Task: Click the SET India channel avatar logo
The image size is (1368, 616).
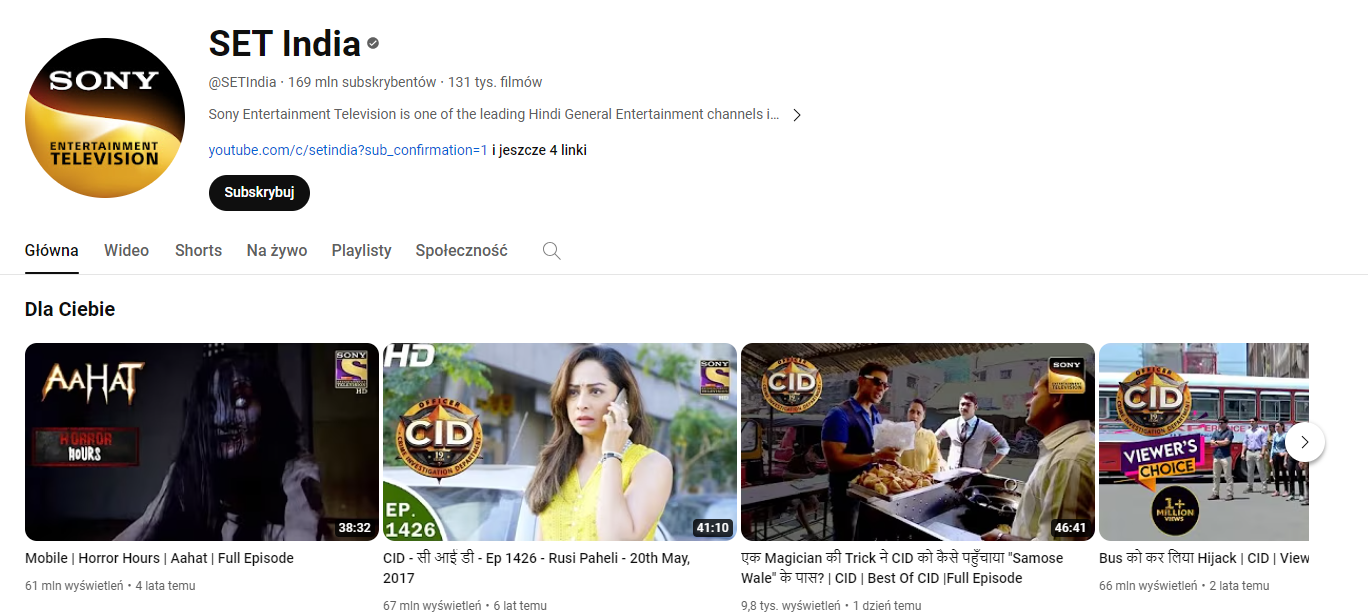Action: pyautogui.click(x=105, y=119)
